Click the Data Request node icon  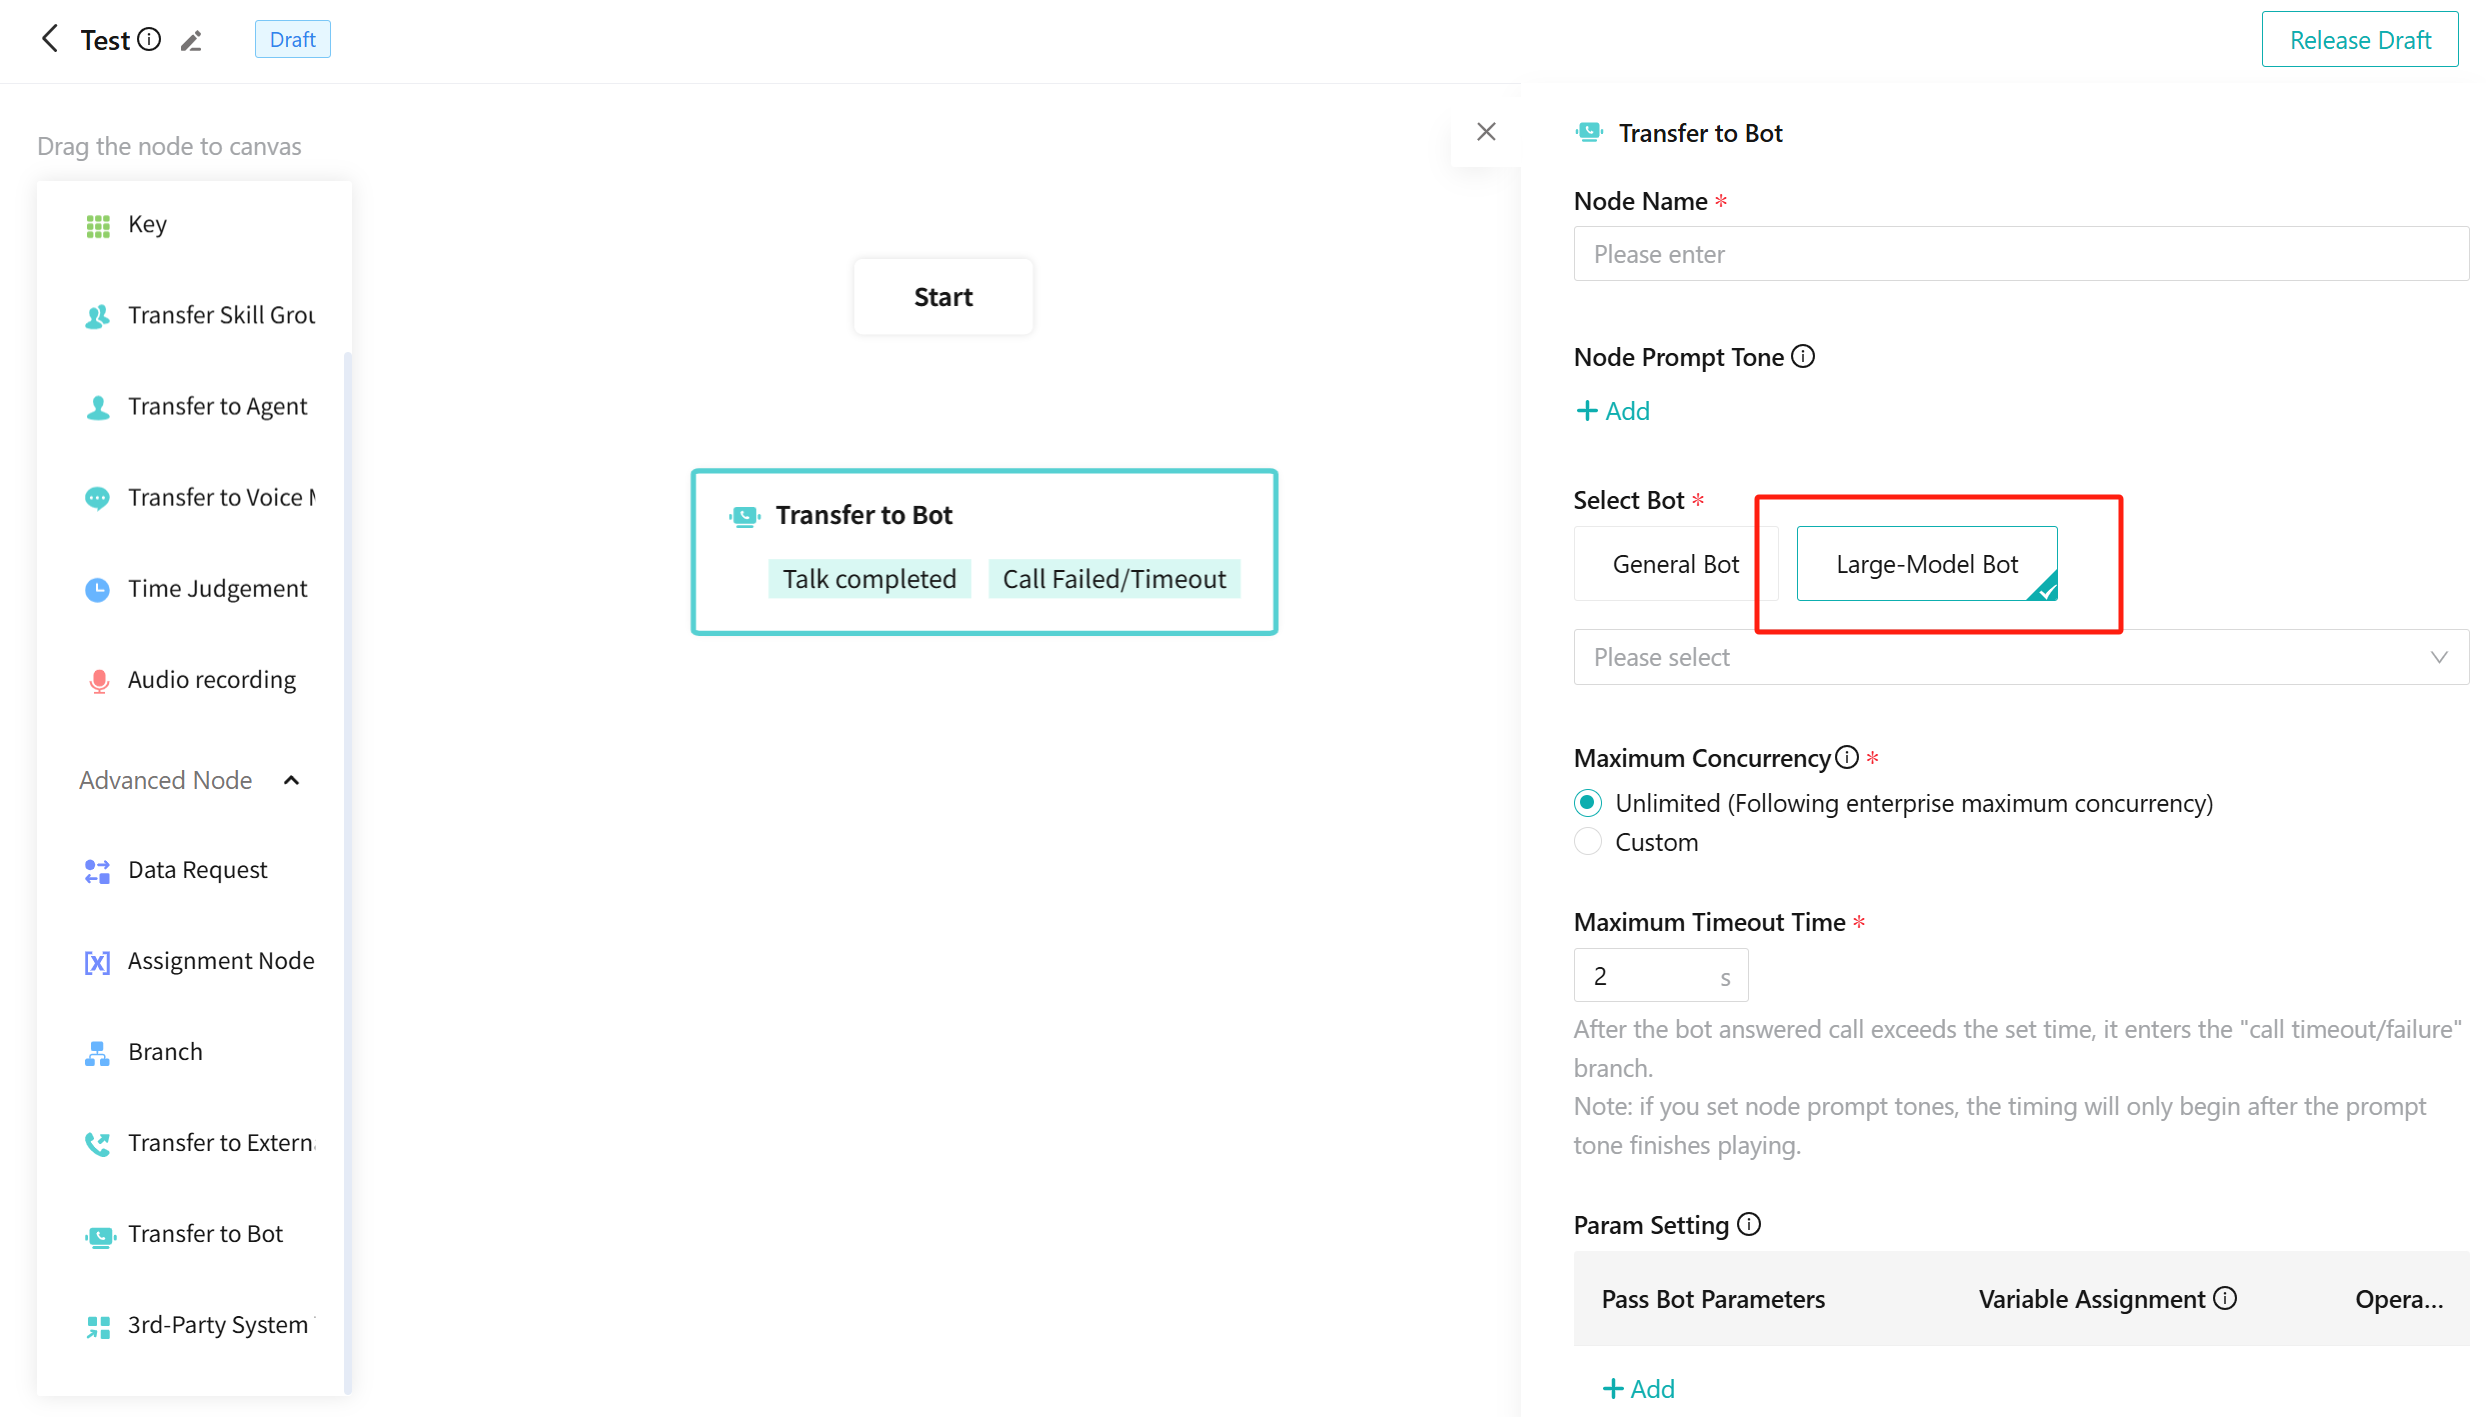[x=98, y=871]
